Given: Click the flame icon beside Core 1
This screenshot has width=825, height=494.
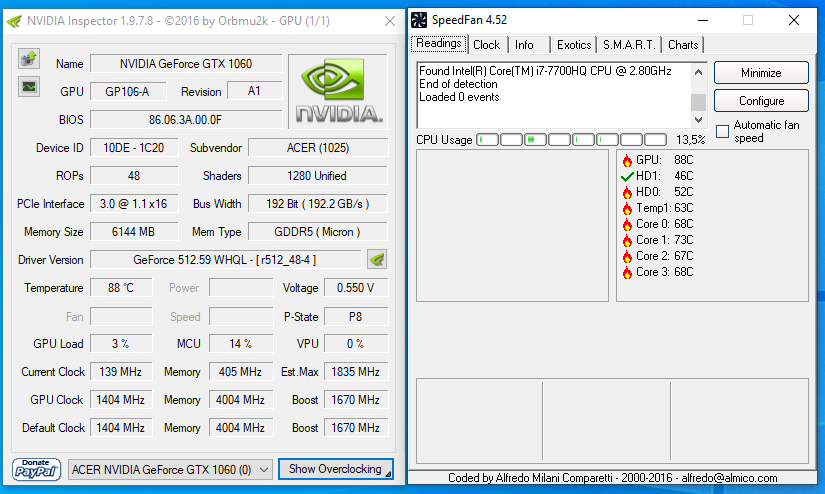Looking at the screenshot, I should [x=627, y=240].
